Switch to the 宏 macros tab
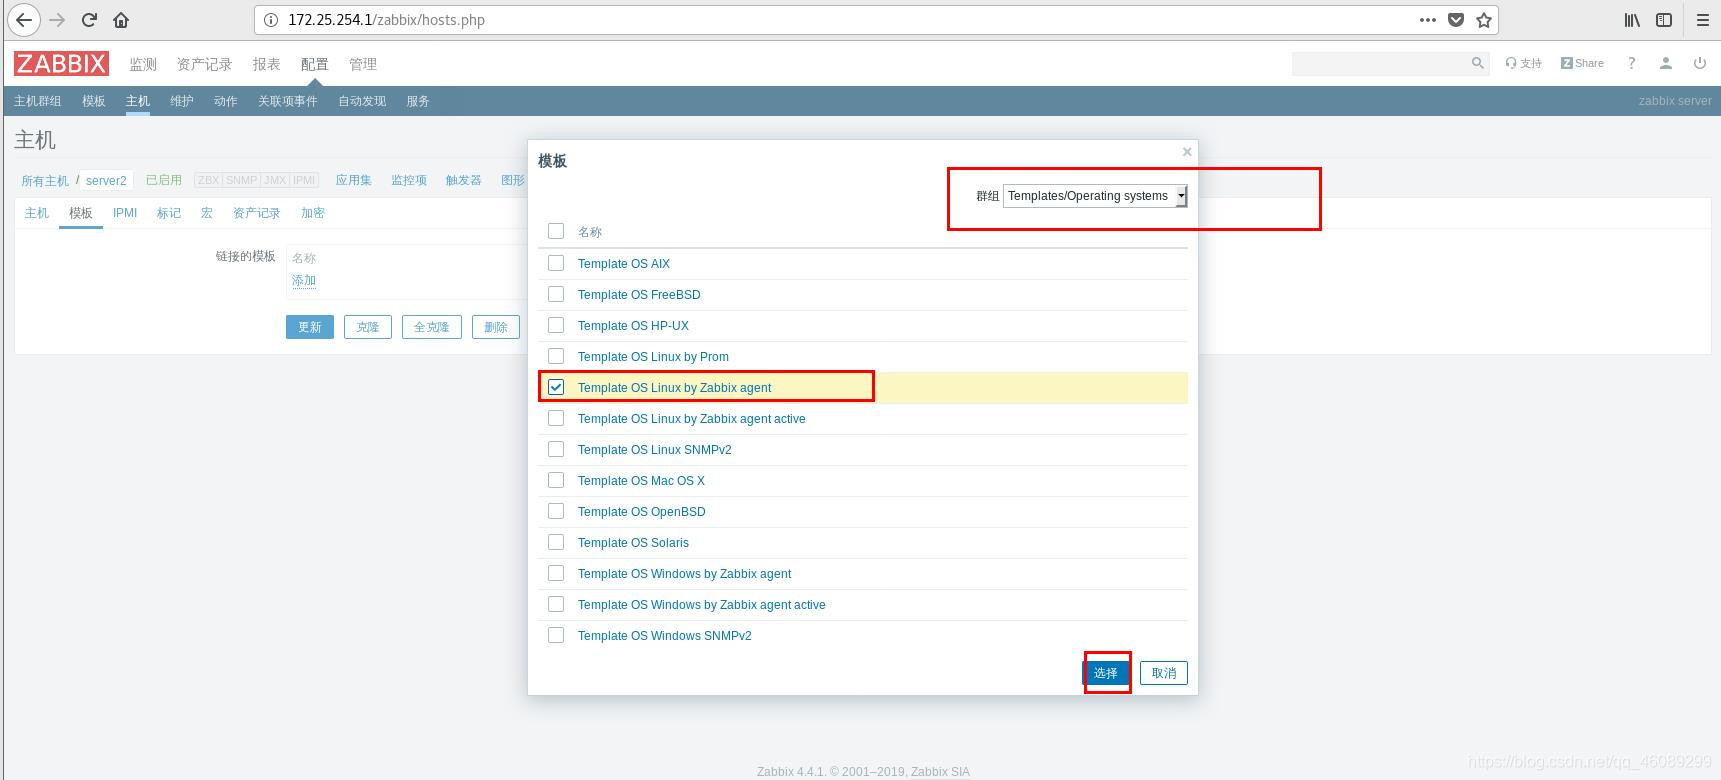Screen dimensions: 1721x780 [x=207, y=213]
